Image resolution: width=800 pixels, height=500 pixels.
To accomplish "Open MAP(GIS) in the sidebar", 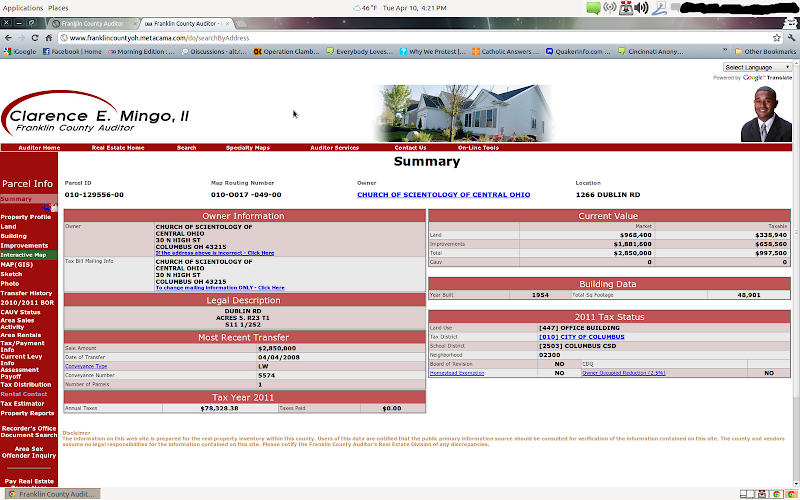I will coord(16,265).
